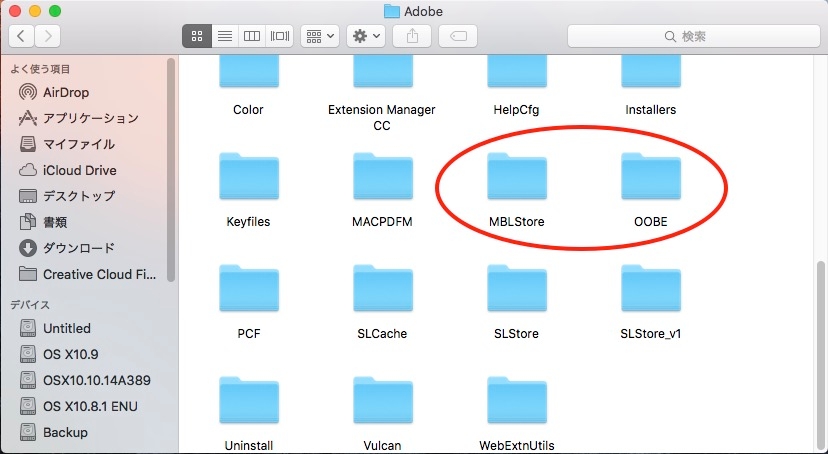Screen dimensions: 828x454
Task: Switch to cover flow view
Action: click(x=279, y=36)
